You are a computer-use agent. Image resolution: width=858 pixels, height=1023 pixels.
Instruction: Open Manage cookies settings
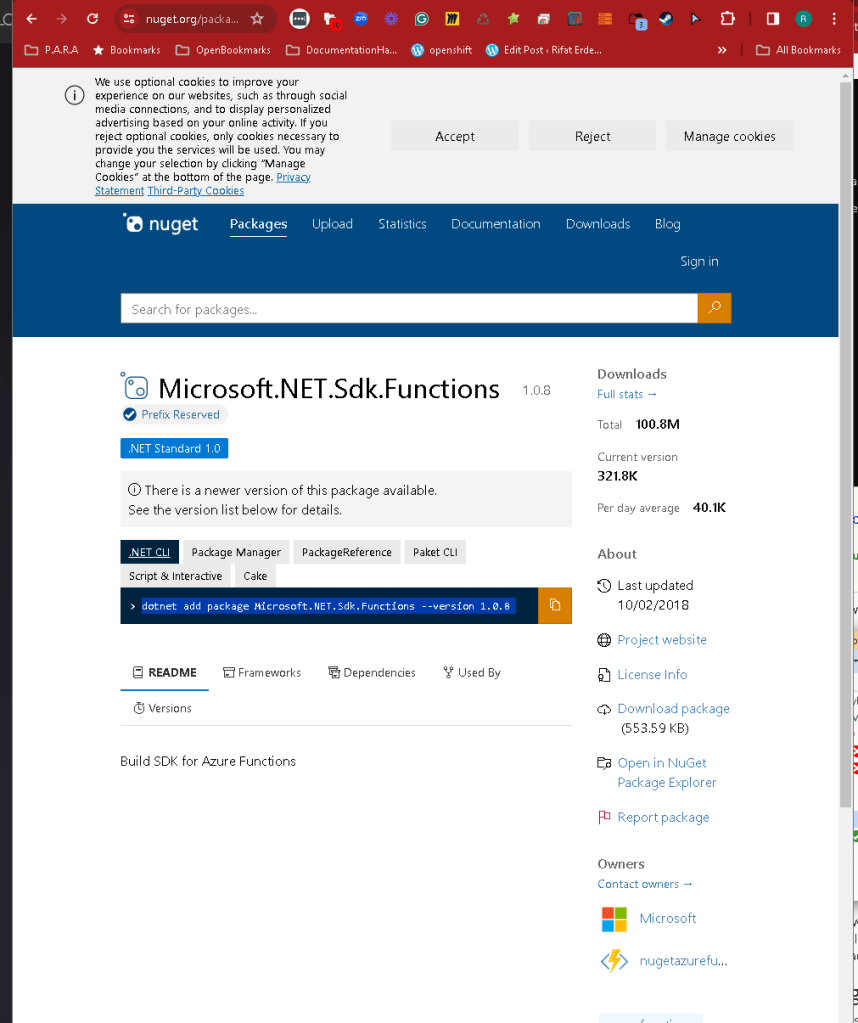729,136
